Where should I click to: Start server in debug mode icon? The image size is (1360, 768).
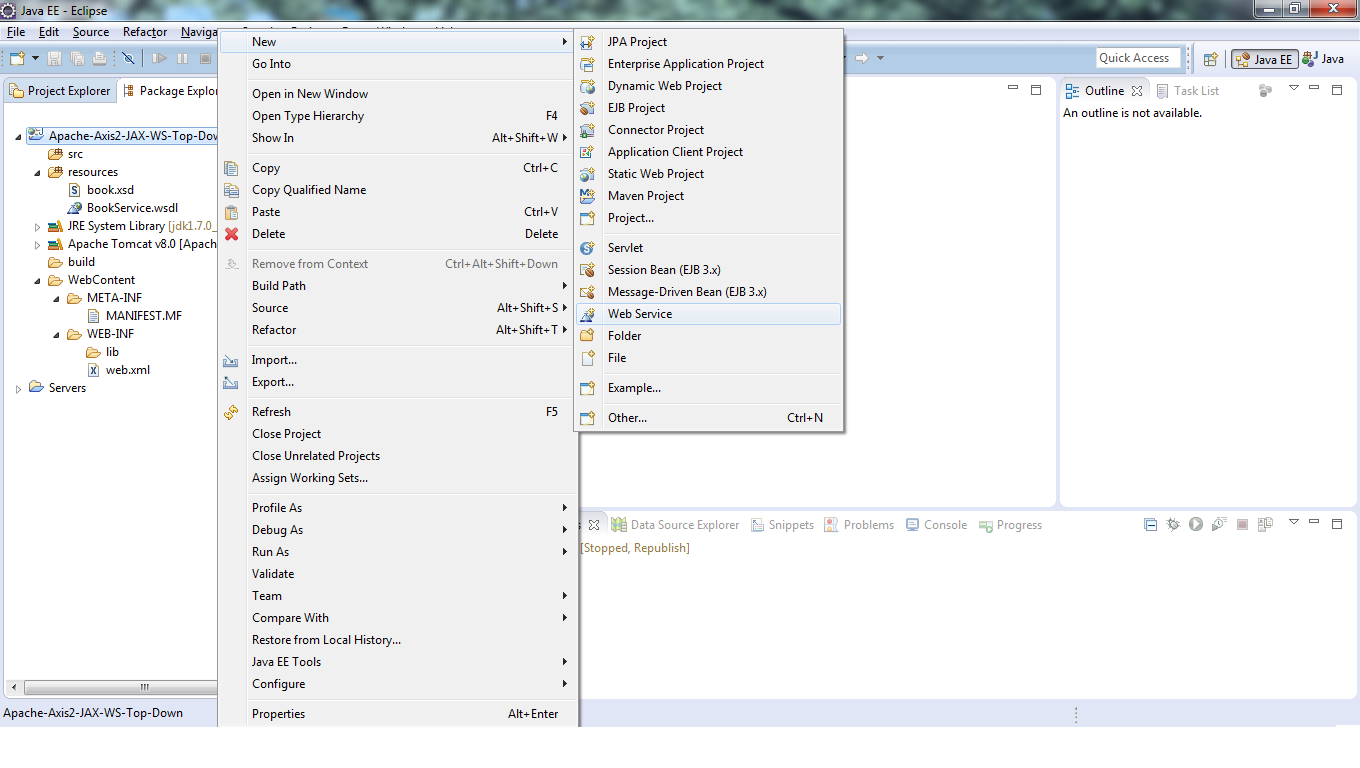1173,524
